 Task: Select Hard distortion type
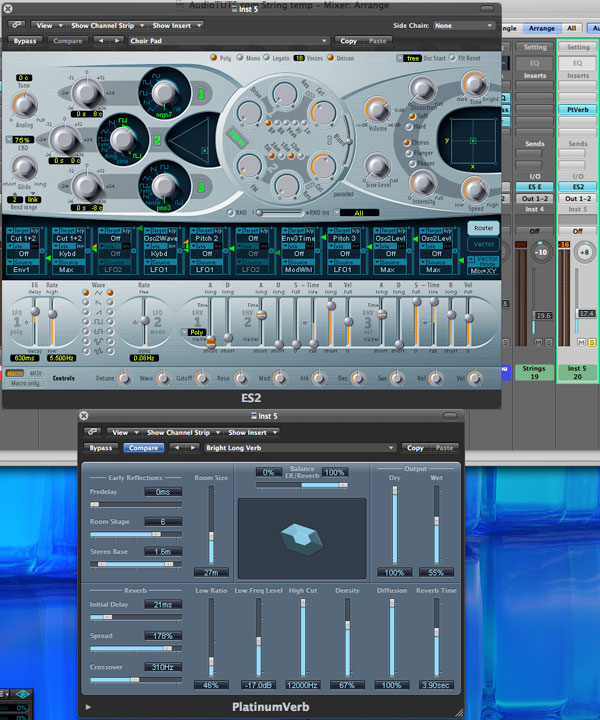coord(409,126)
